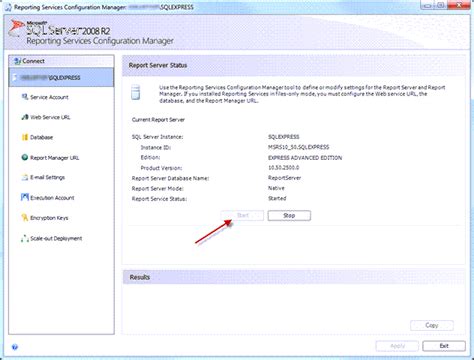Click the Encryption Keys key icon
The image size is (474, 360).
click(25, 218)
